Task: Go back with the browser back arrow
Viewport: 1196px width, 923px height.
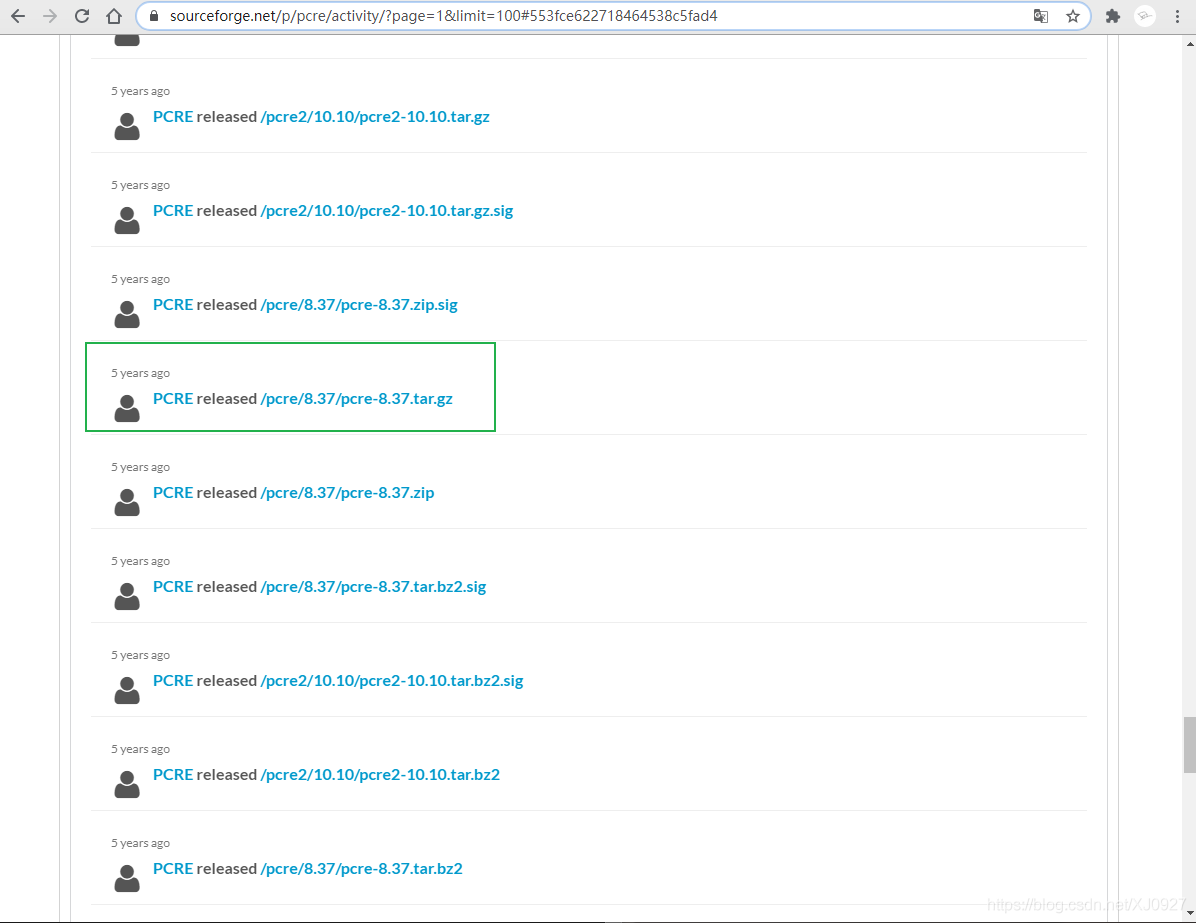Action: point(18,16)
